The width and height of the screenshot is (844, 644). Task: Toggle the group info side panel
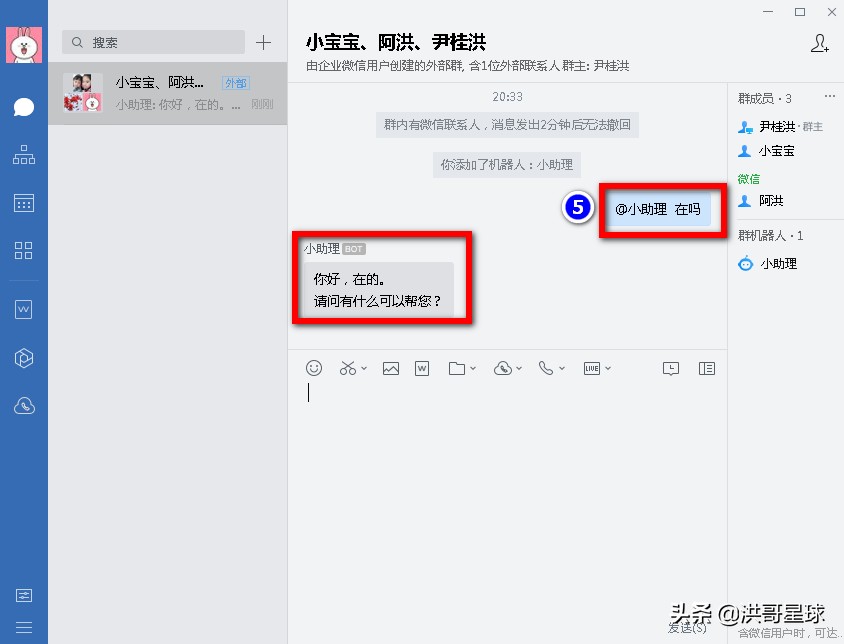pyautogui.click(x=706, y=368)
